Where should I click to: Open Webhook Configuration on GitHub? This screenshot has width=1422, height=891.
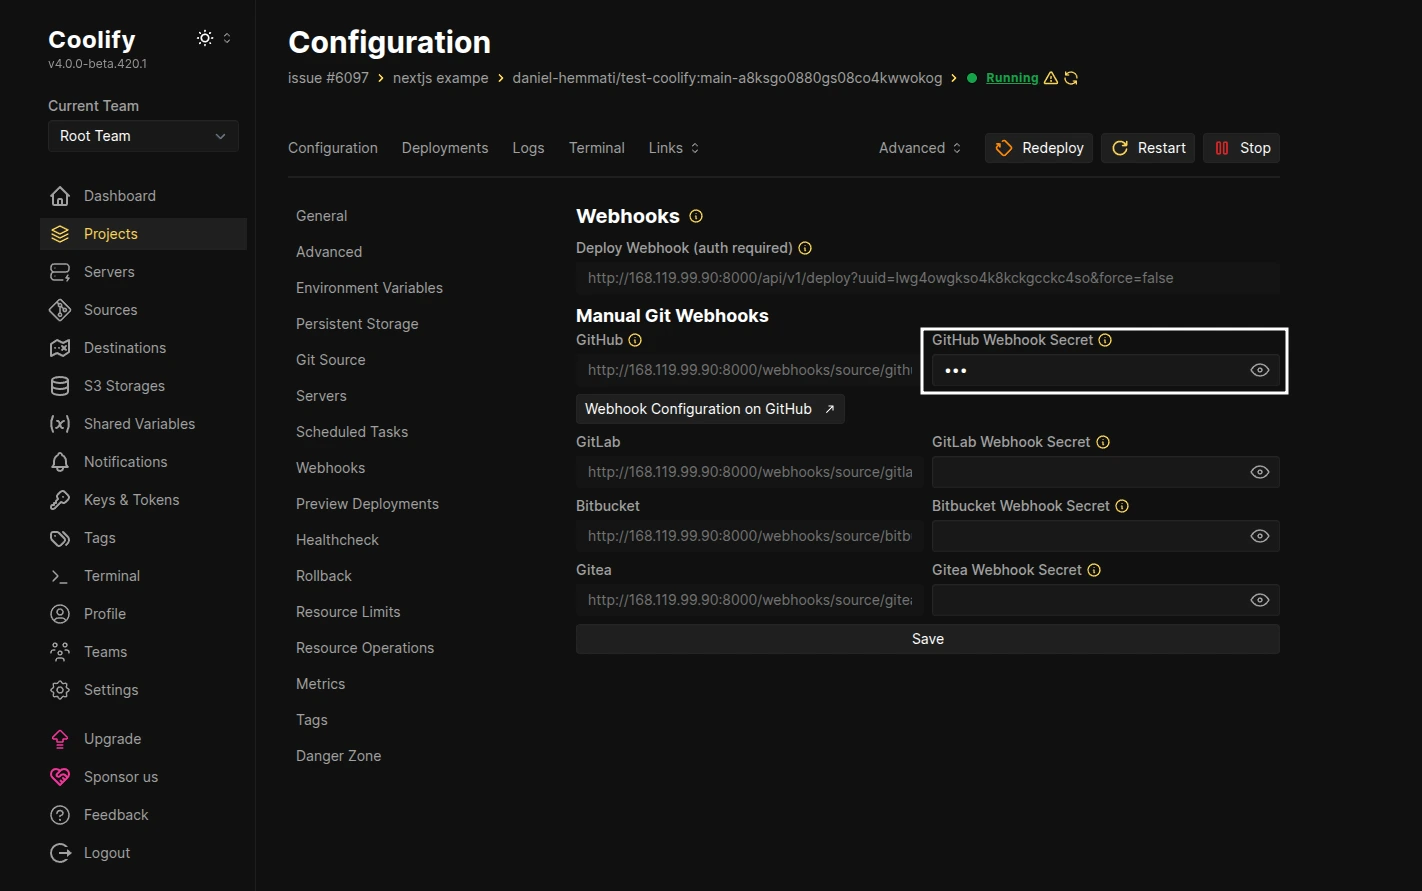(x=709, y=408)
